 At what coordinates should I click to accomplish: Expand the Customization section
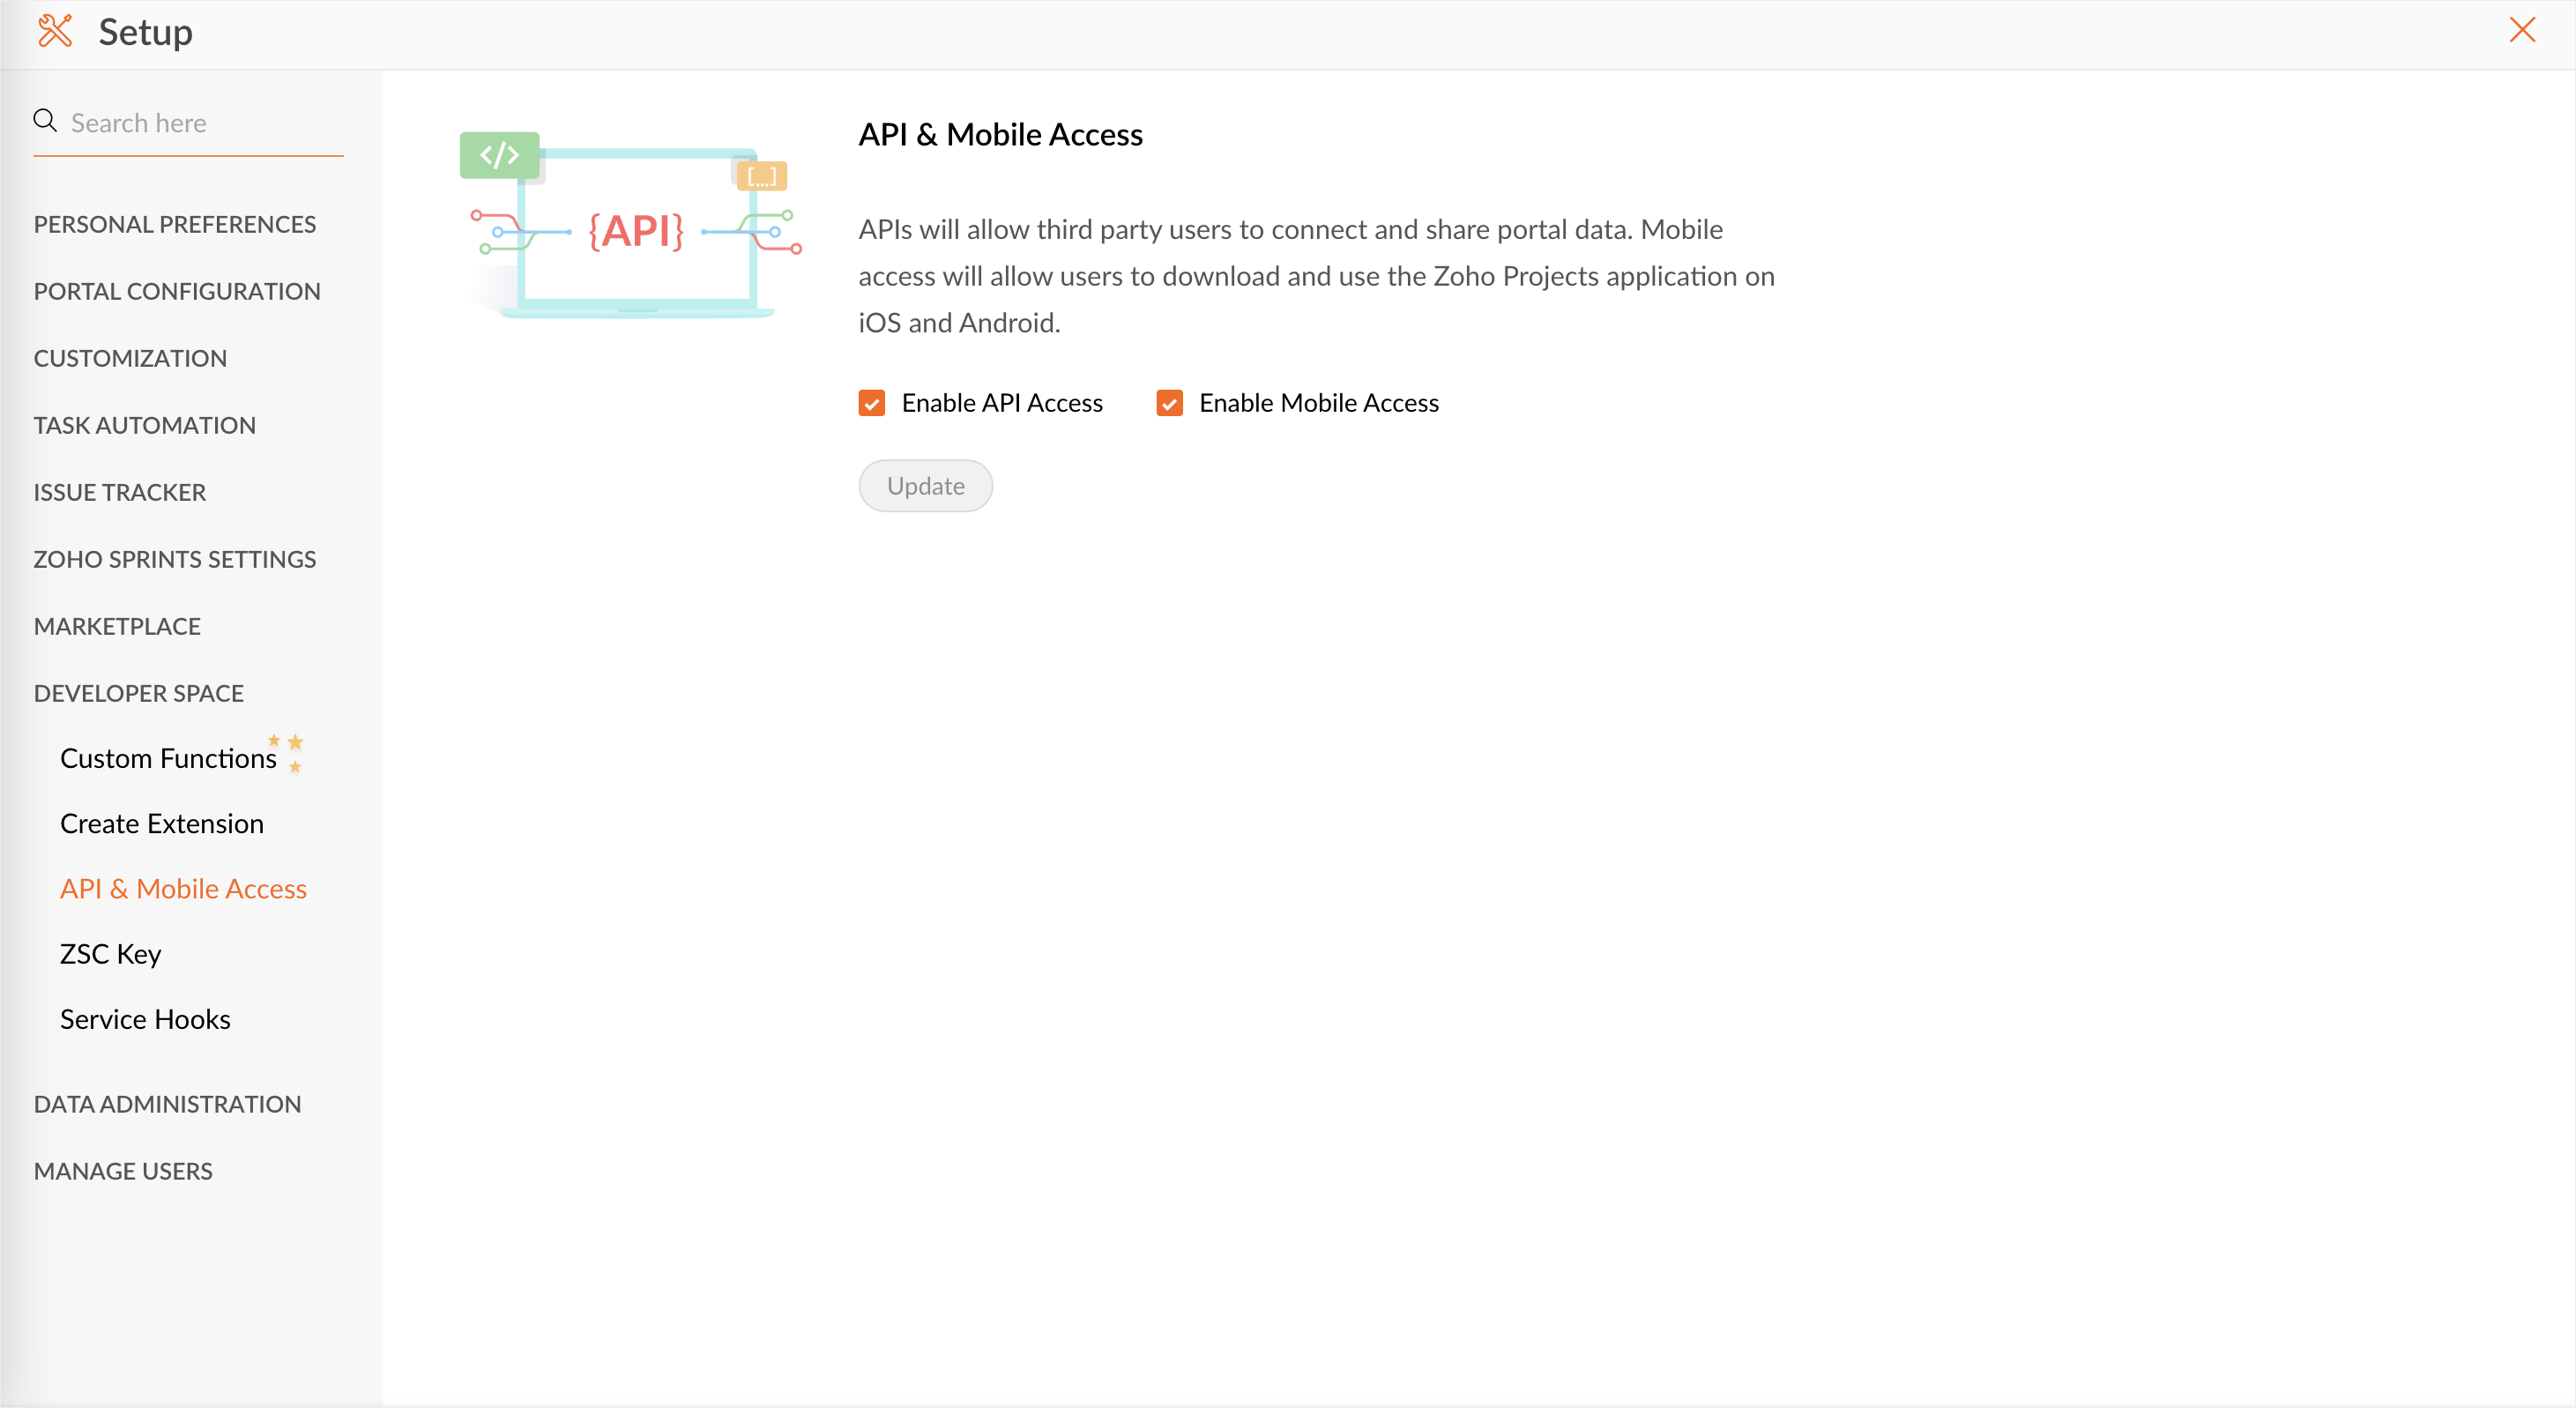click(130, 358)
